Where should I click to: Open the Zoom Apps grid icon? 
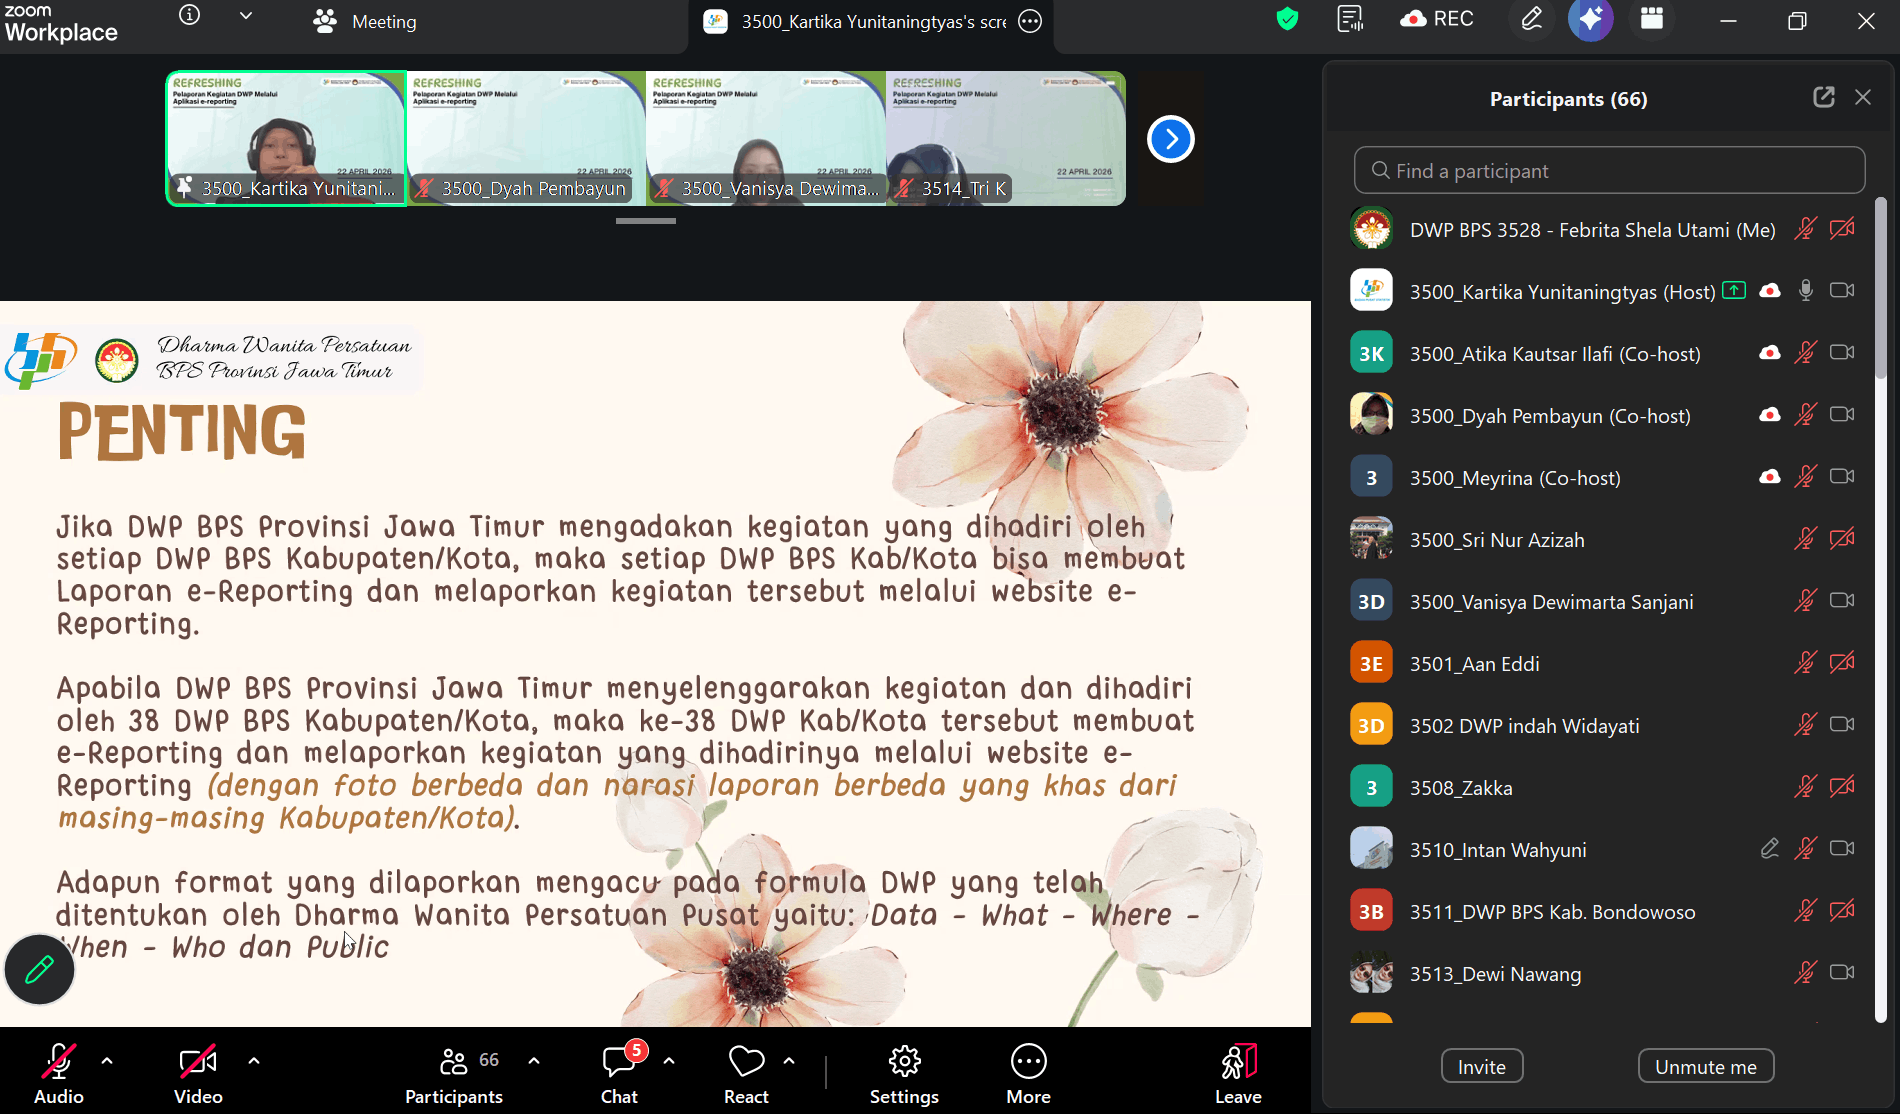click(1652, 19)
